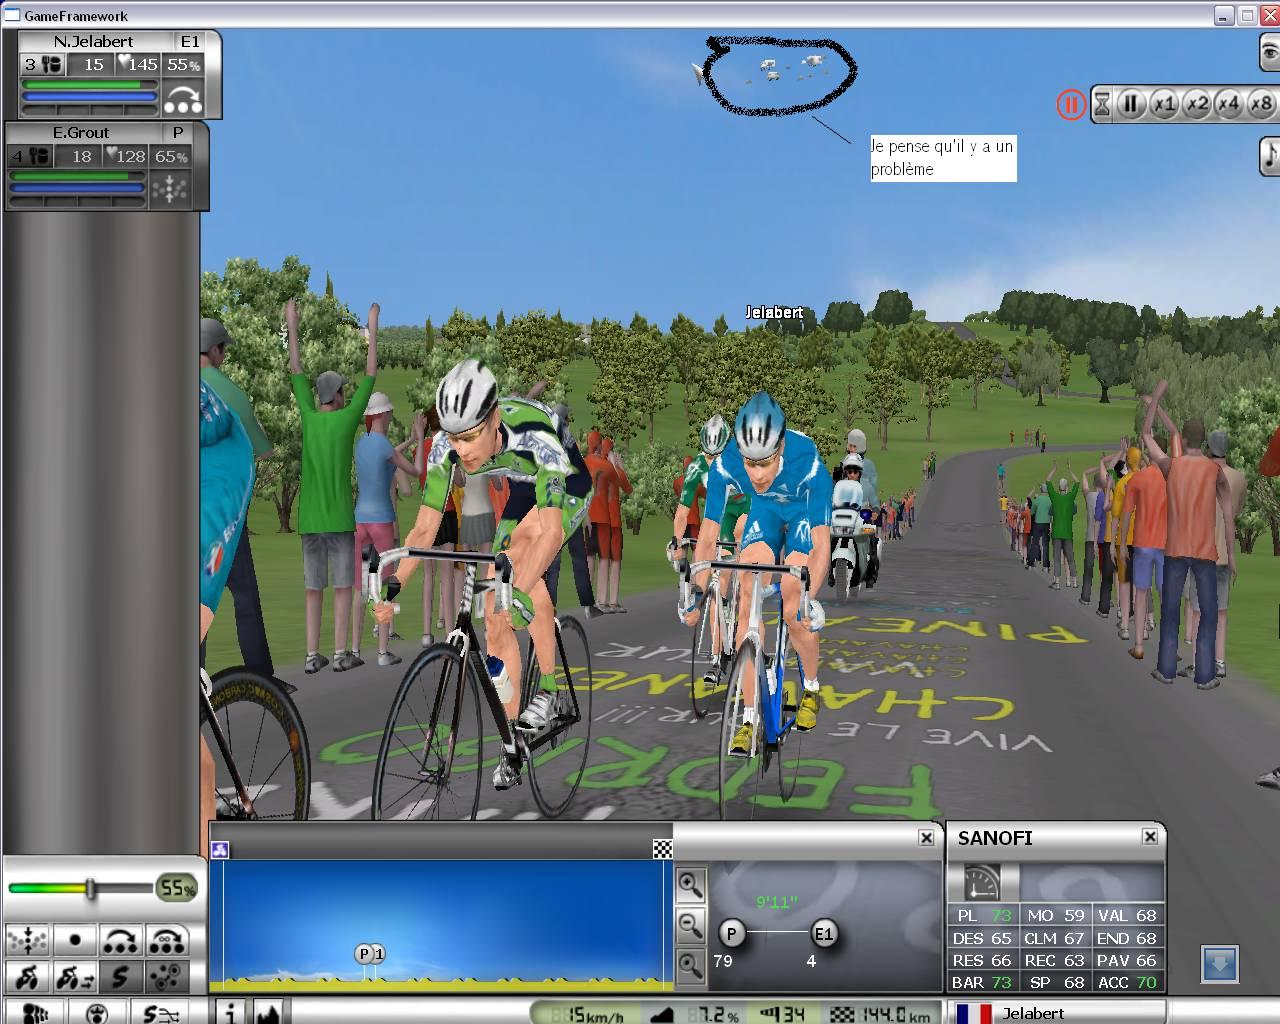Select the hold position in peloton icon
1280x1024 pixels.
pos(28,941)
